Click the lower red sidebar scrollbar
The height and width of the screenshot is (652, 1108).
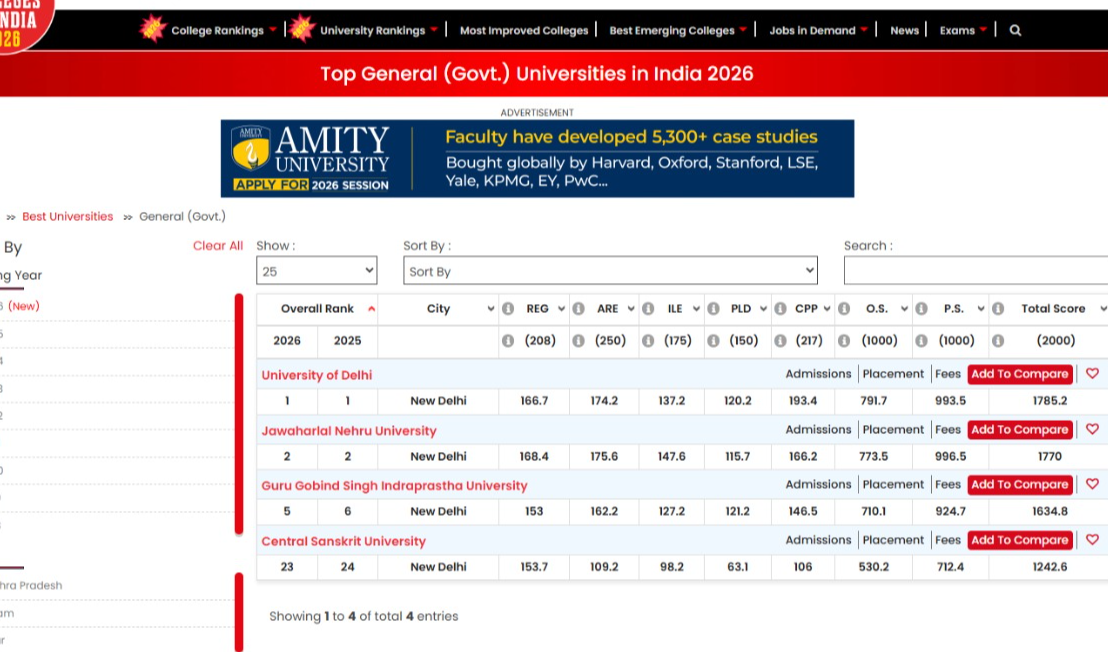point(239,612)
